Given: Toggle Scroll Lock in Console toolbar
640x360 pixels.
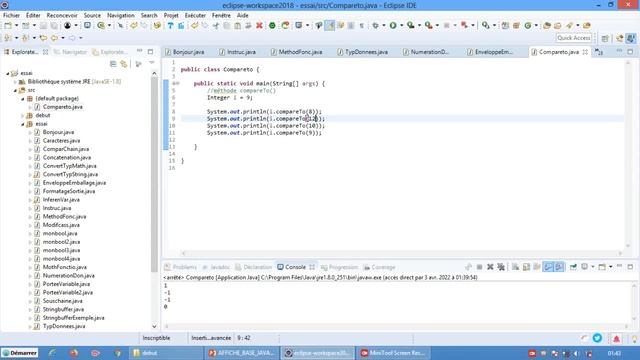Looking at the screenshot, I should coord(526,267).
